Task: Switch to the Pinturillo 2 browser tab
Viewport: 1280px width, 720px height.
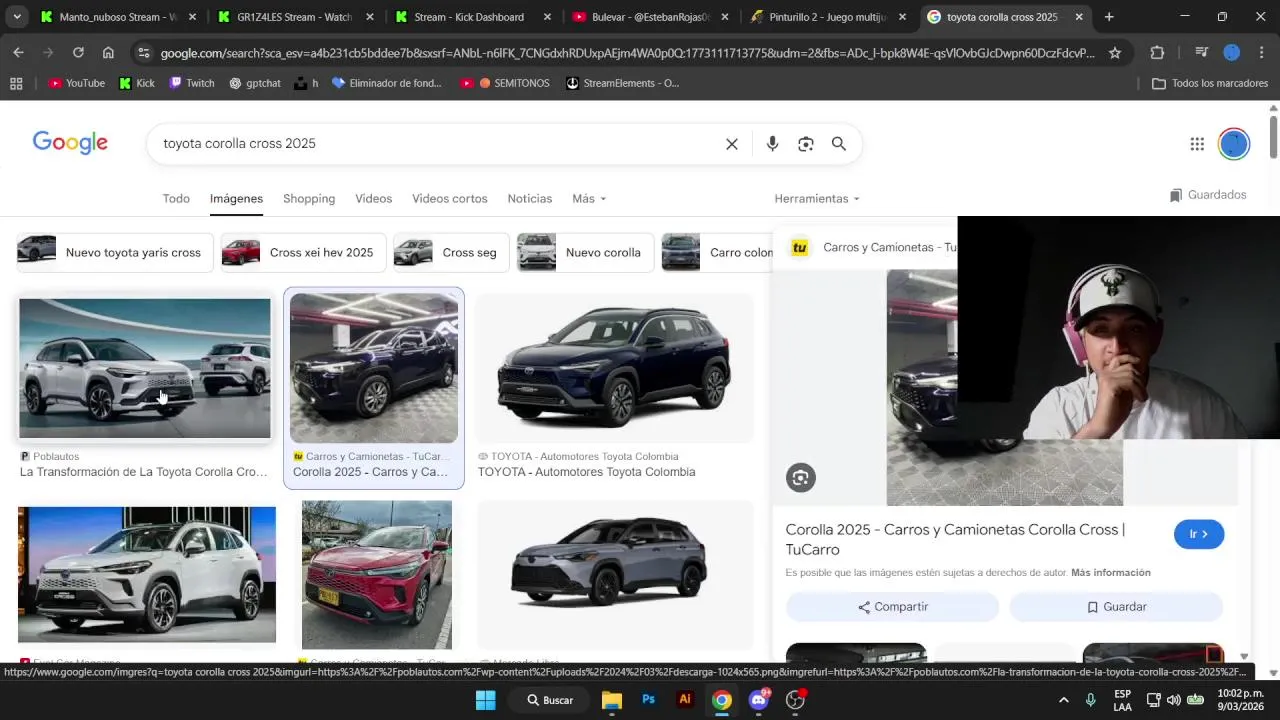Action: 820,17
